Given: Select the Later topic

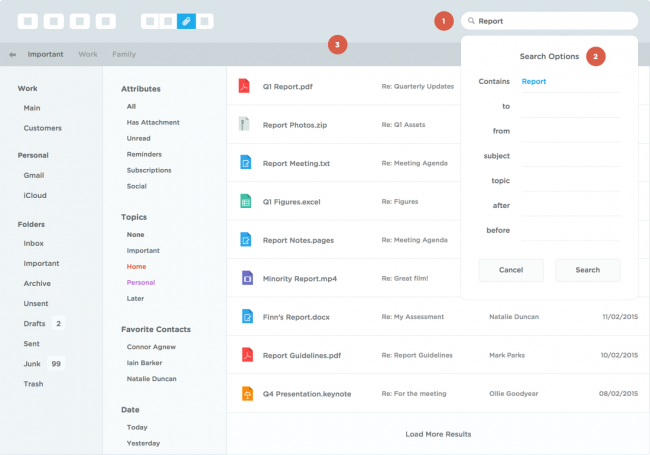Looking at the screenshot, I should click(136, 298).
